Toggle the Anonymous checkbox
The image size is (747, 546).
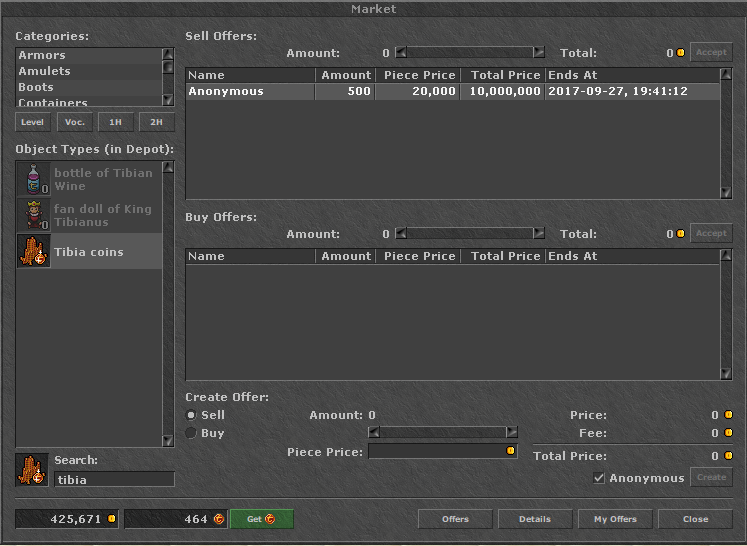[x=599, y=477]
